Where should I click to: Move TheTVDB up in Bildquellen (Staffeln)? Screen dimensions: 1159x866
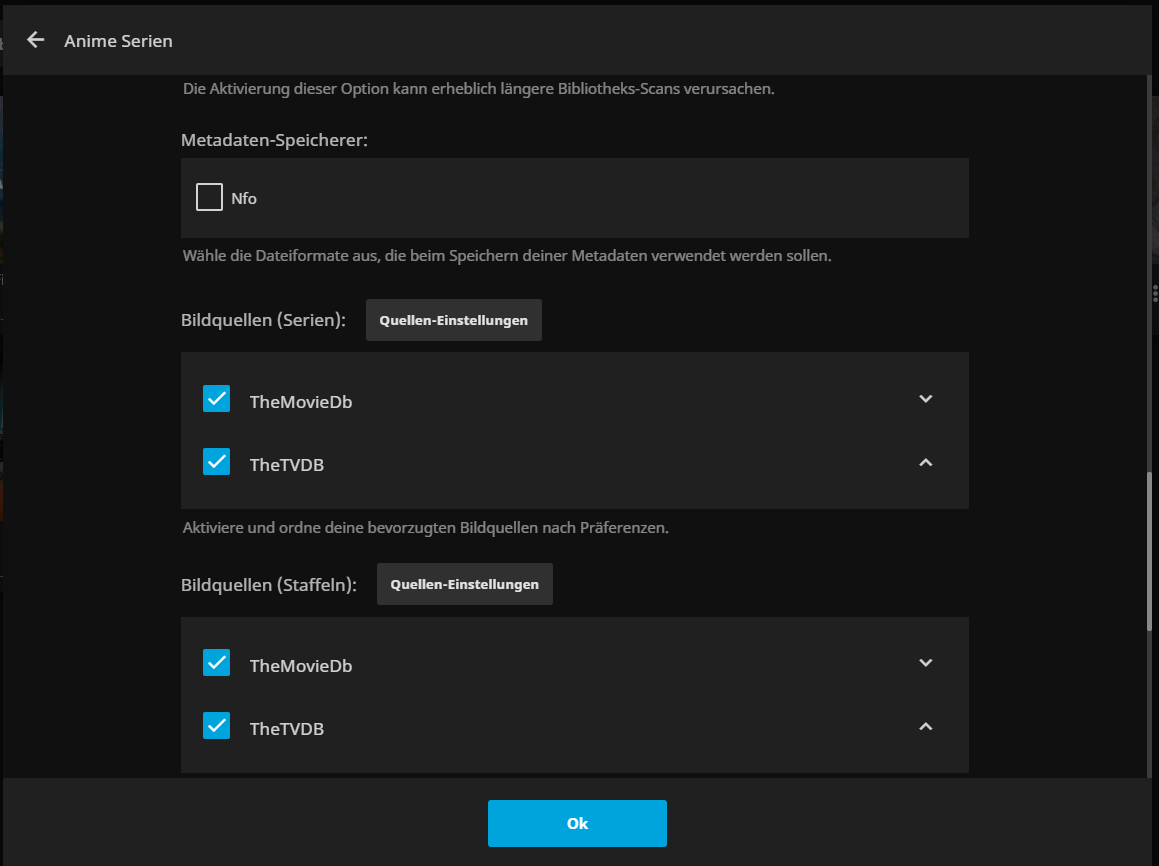tap(925, 726)
